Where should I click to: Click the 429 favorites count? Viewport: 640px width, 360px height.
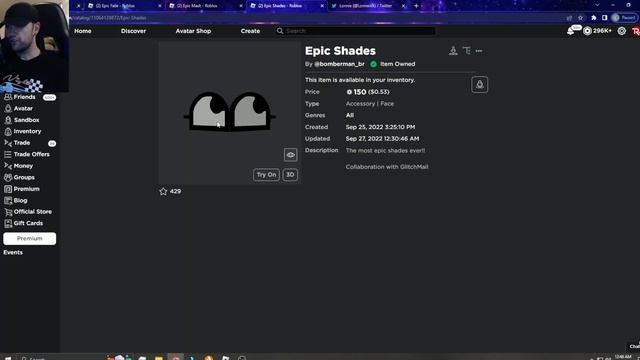(x=175, y=191)
